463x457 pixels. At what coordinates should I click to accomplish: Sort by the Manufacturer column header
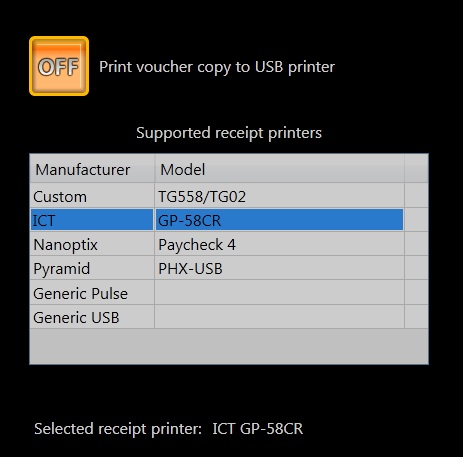tap(92, 169)
